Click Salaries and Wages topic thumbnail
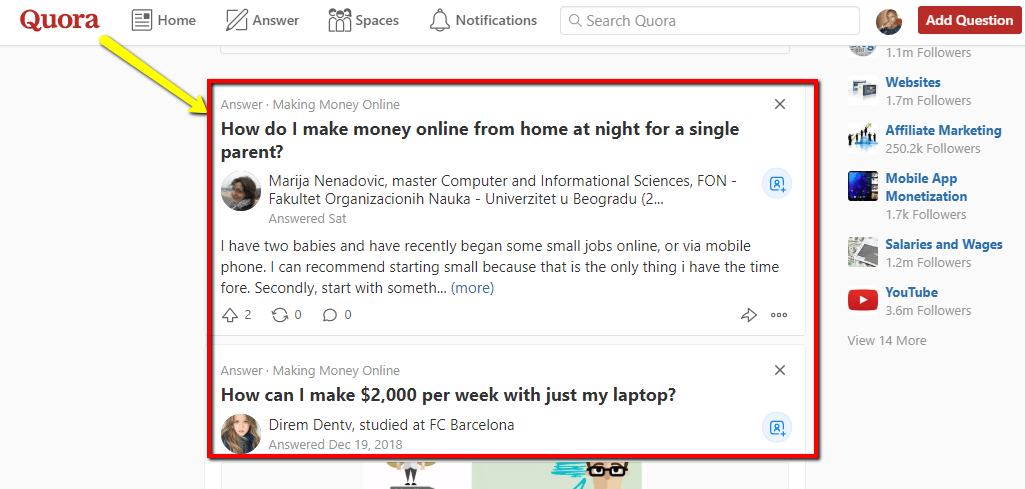The width and height of the screenshot is (1025, 489). (x=862, y=252)
